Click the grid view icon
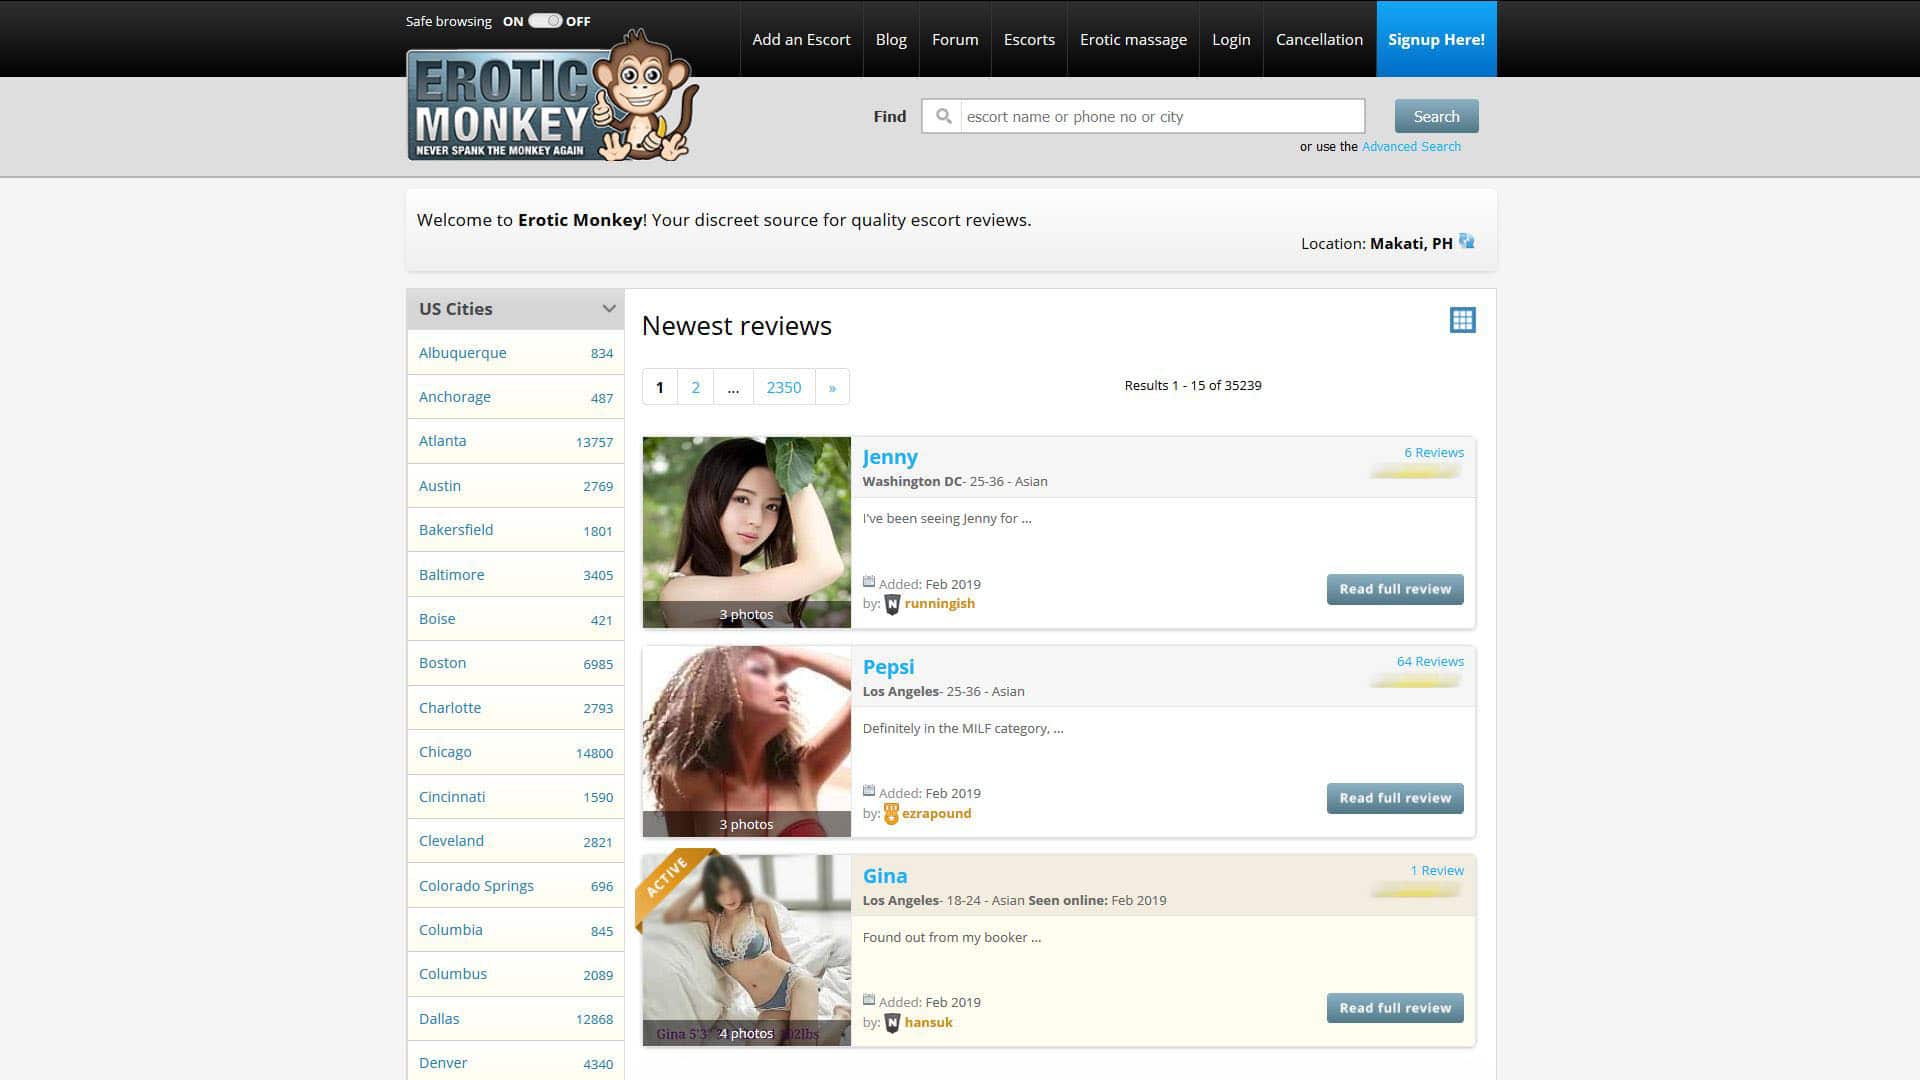 pyautogui.click(x=1462, y=320)
